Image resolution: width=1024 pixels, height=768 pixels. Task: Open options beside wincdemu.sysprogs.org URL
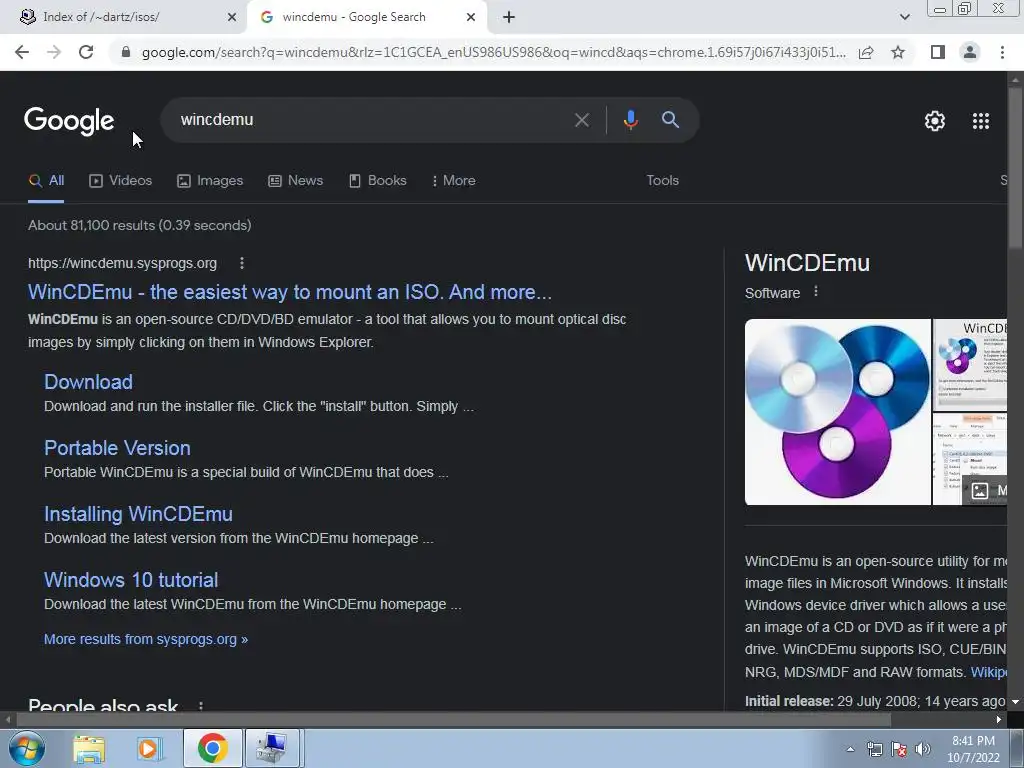[x=242, y=263]
